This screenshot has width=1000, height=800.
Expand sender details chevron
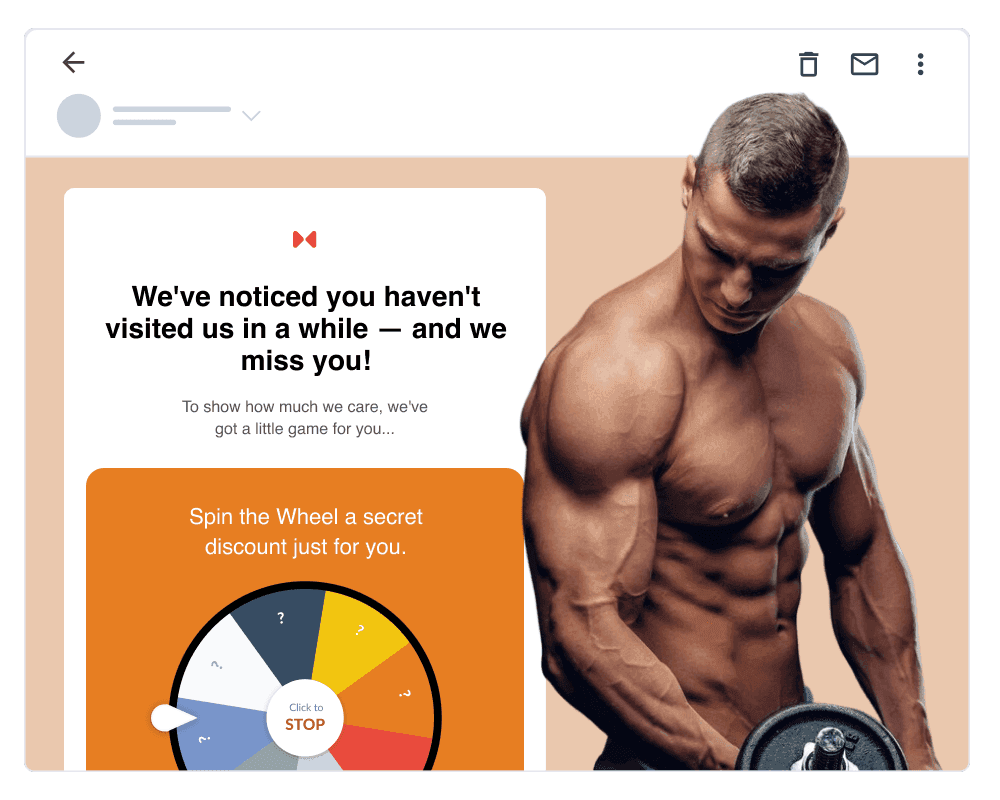click(251, 115)
